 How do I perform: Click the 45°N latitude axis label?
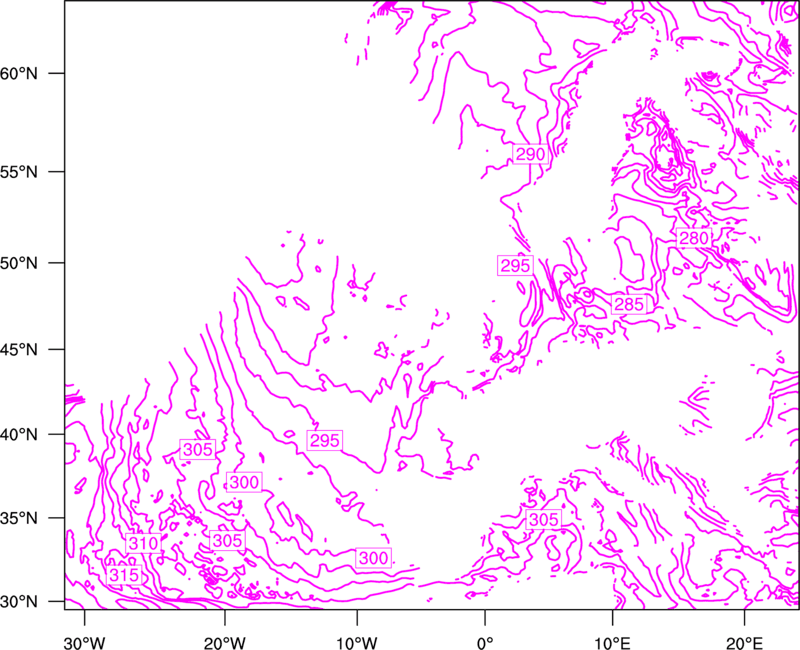tap(19, 350)
